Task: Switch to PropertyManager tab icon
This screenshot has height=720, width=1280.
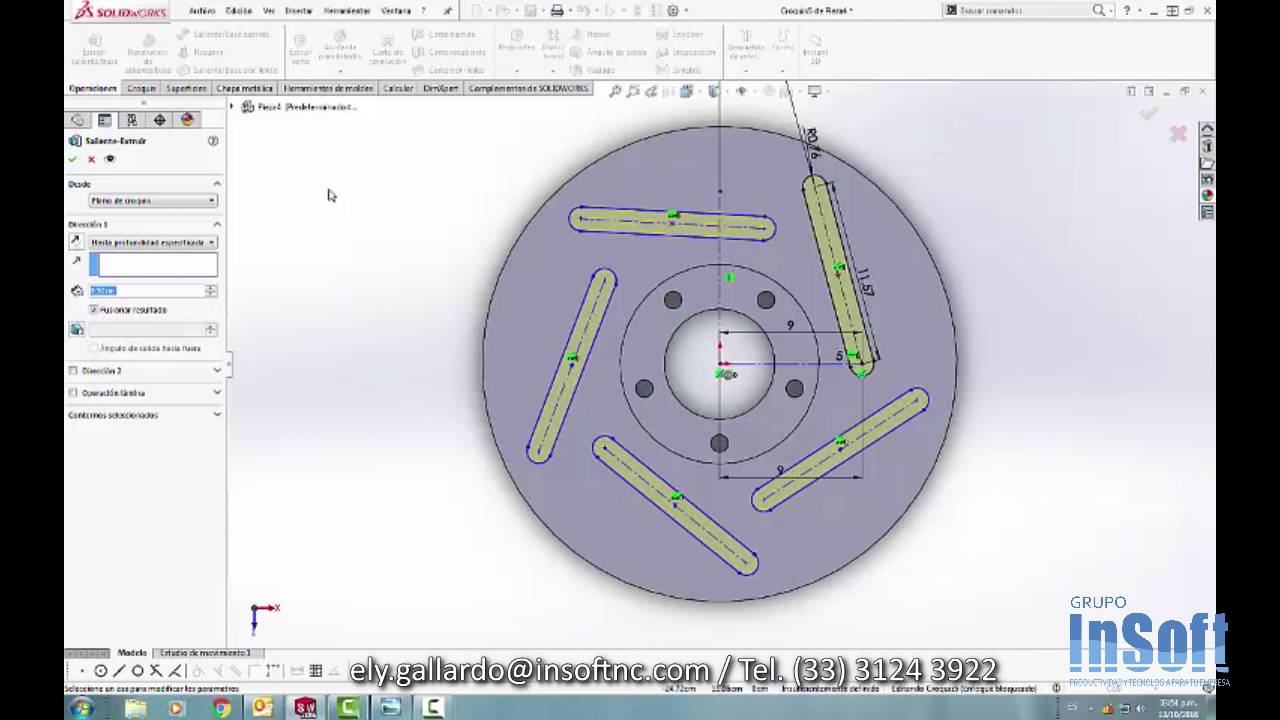Action: coord(104,120)
